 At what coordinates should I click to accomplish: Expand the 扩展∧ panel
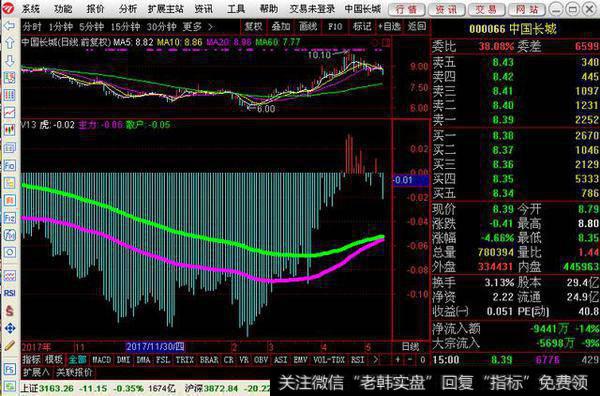[x=36, y=372]
